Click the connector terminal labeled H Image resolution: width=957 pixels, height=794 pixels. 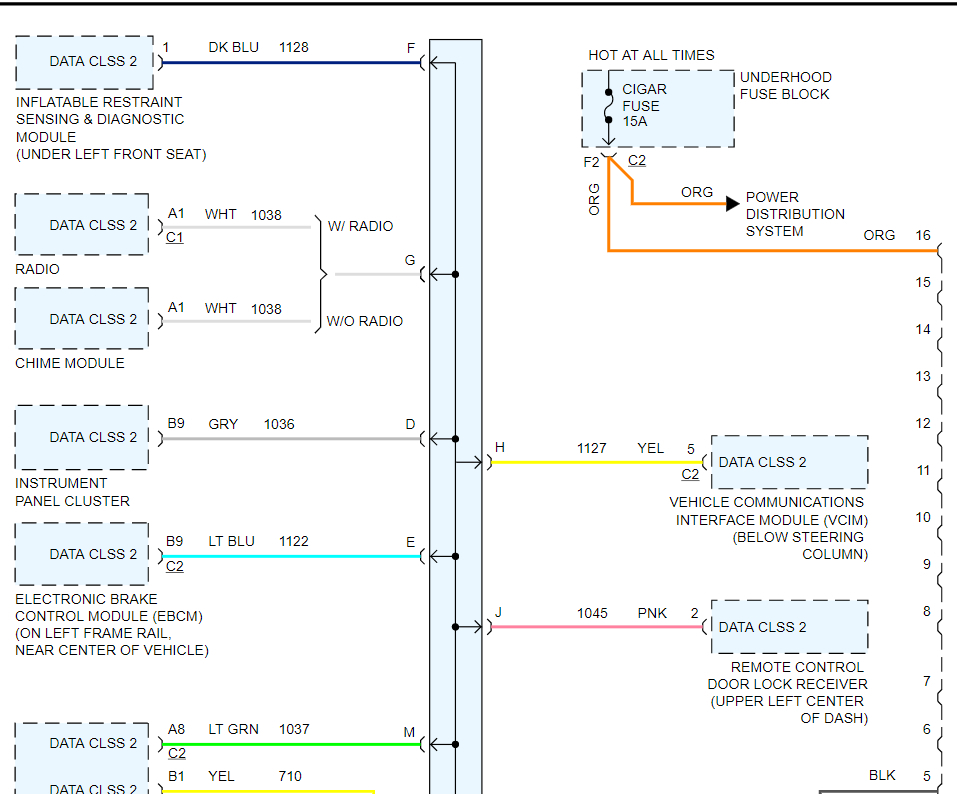click(x=499, y=447)
